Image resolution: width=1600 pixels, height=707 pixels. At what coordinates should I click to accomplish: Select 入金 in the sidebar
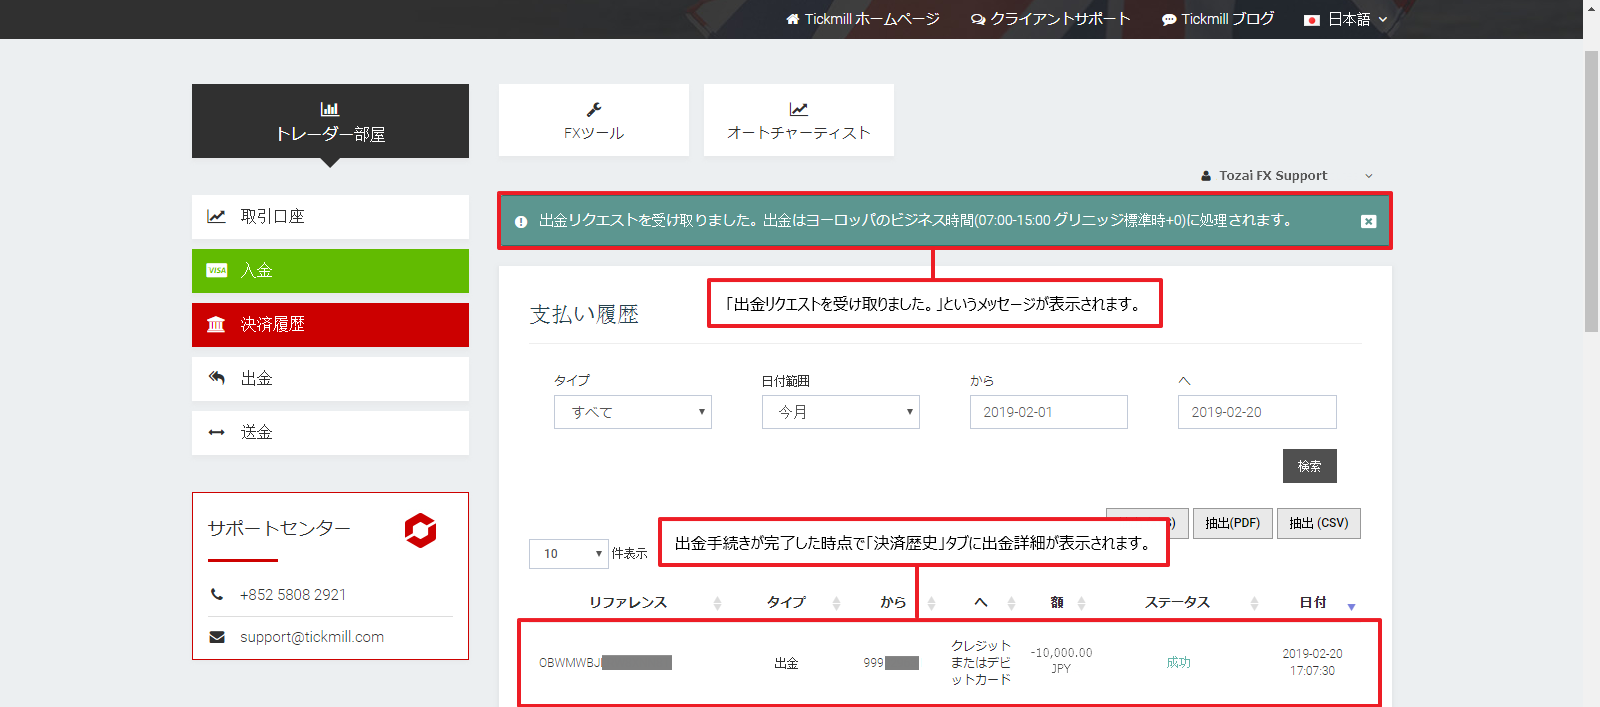330,270
